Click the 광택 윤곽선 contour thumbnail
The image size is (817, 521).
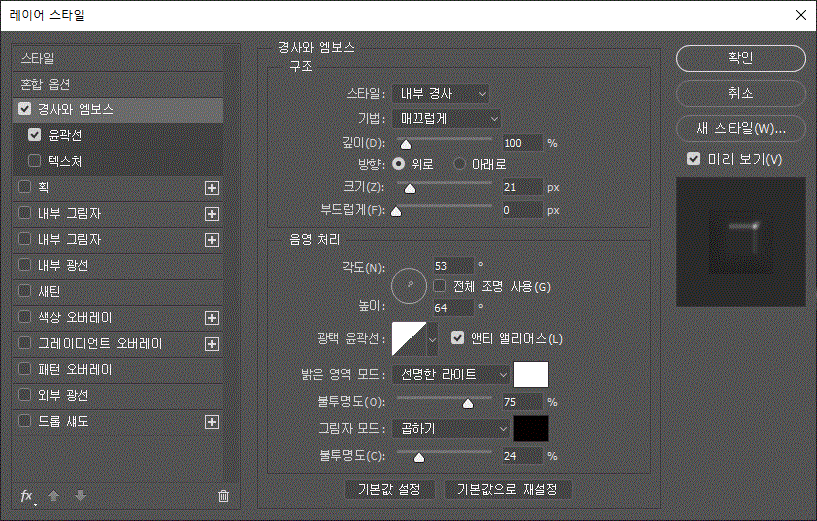tap(409, 339)
